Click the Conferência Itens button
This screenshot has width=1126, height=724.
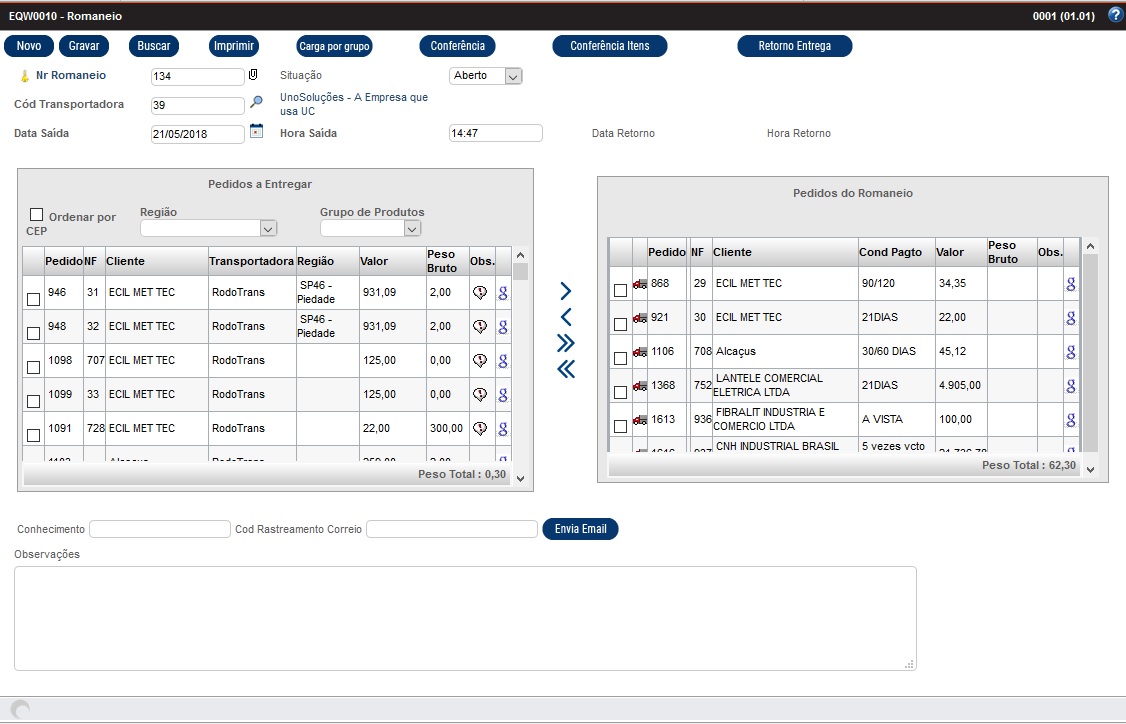point(609,46)
